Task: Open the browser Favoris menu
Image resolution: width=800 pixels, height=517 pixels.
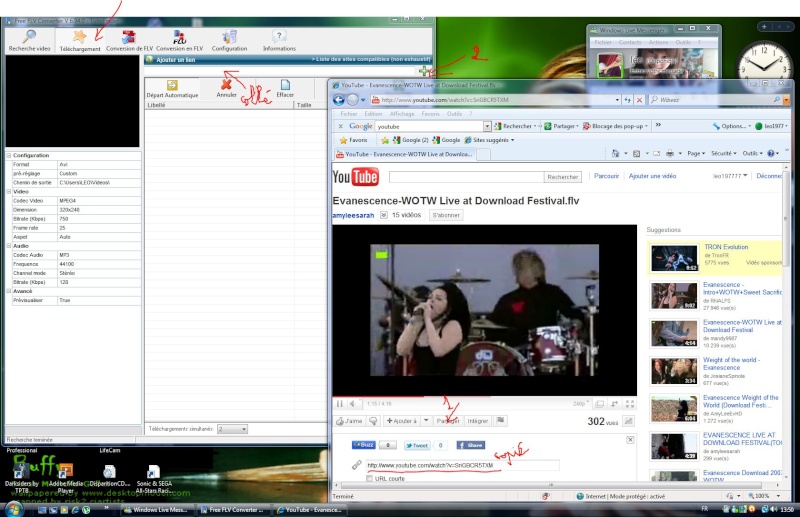Action: (430, 114)
